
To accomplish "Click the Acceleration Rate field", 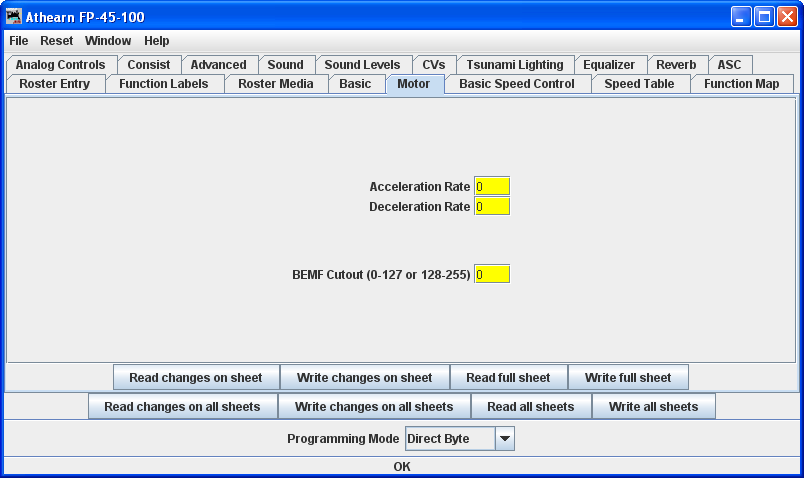I will 491,186.
